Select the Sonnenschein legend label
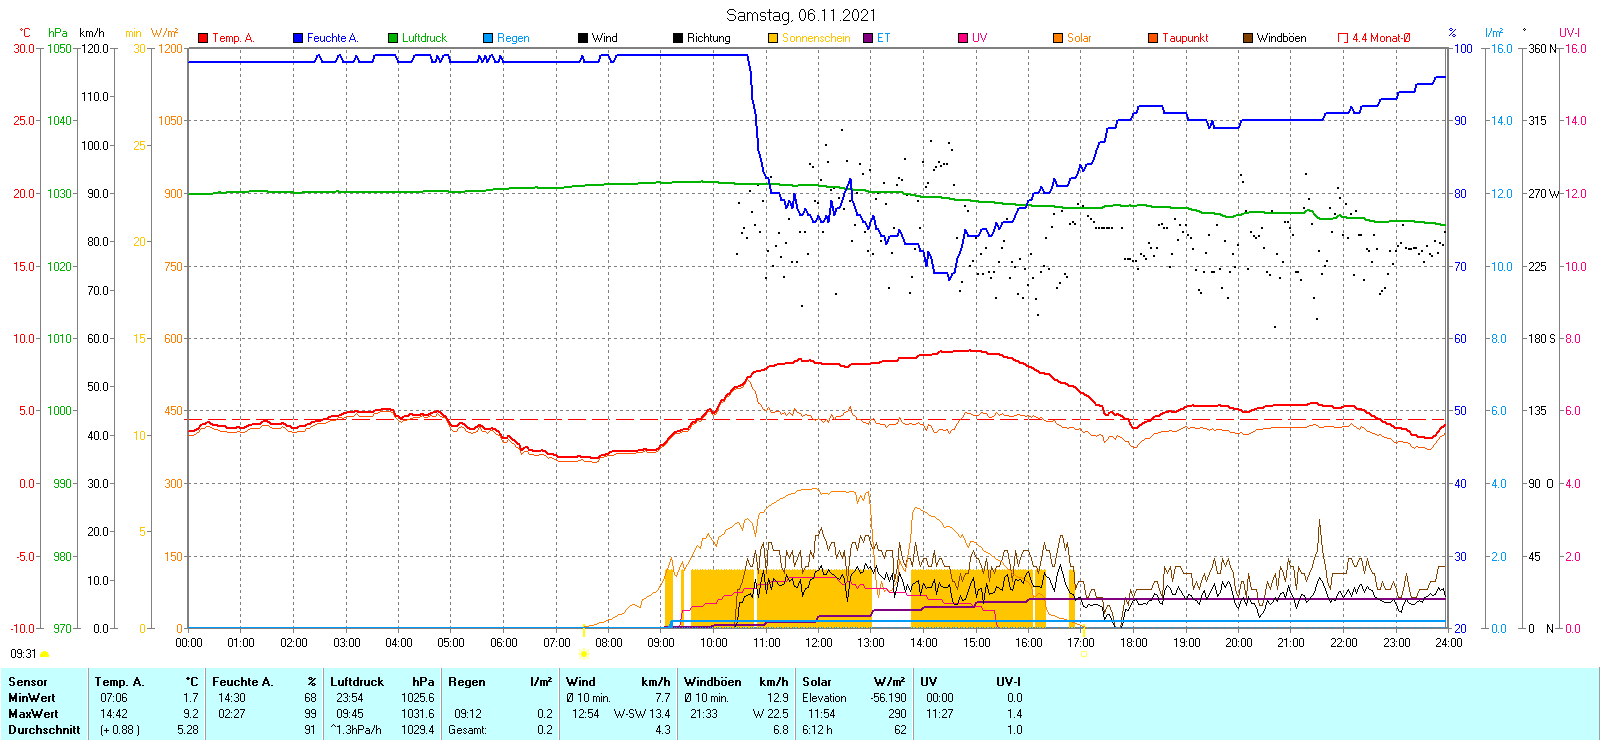This screenshot has height=740, width=1600. click(x=816, y=38)
